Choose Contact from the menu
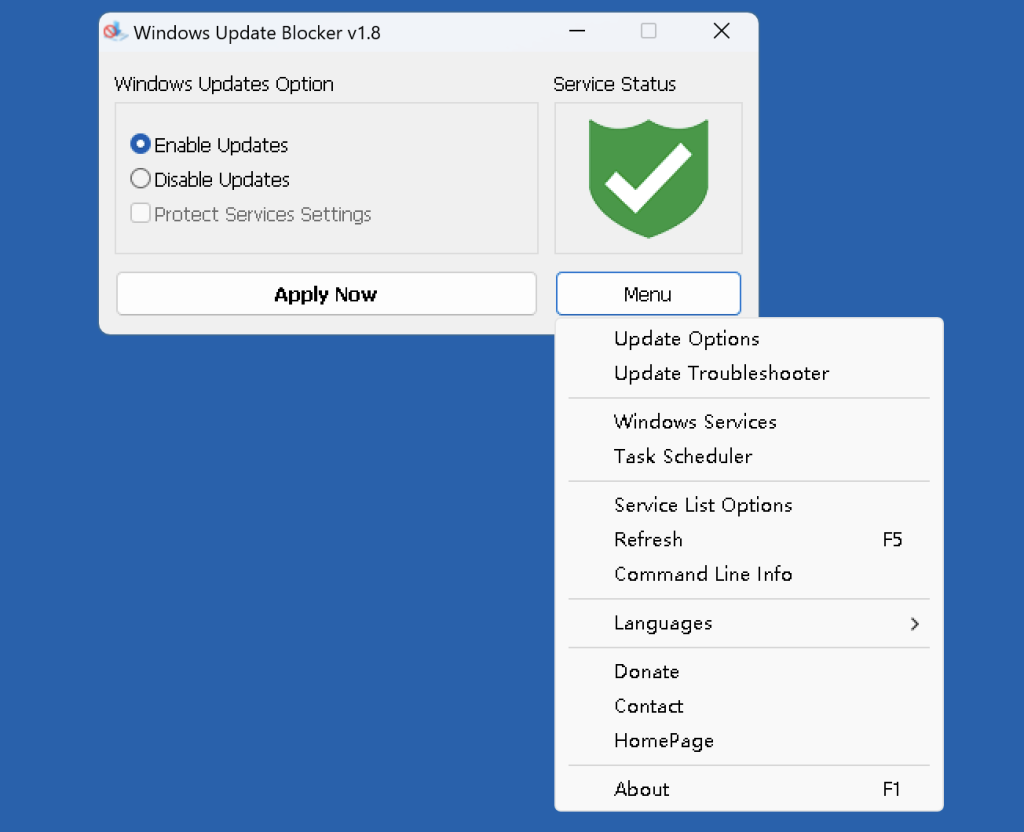This screenshot has height=832, width=1024. point(748,707)
